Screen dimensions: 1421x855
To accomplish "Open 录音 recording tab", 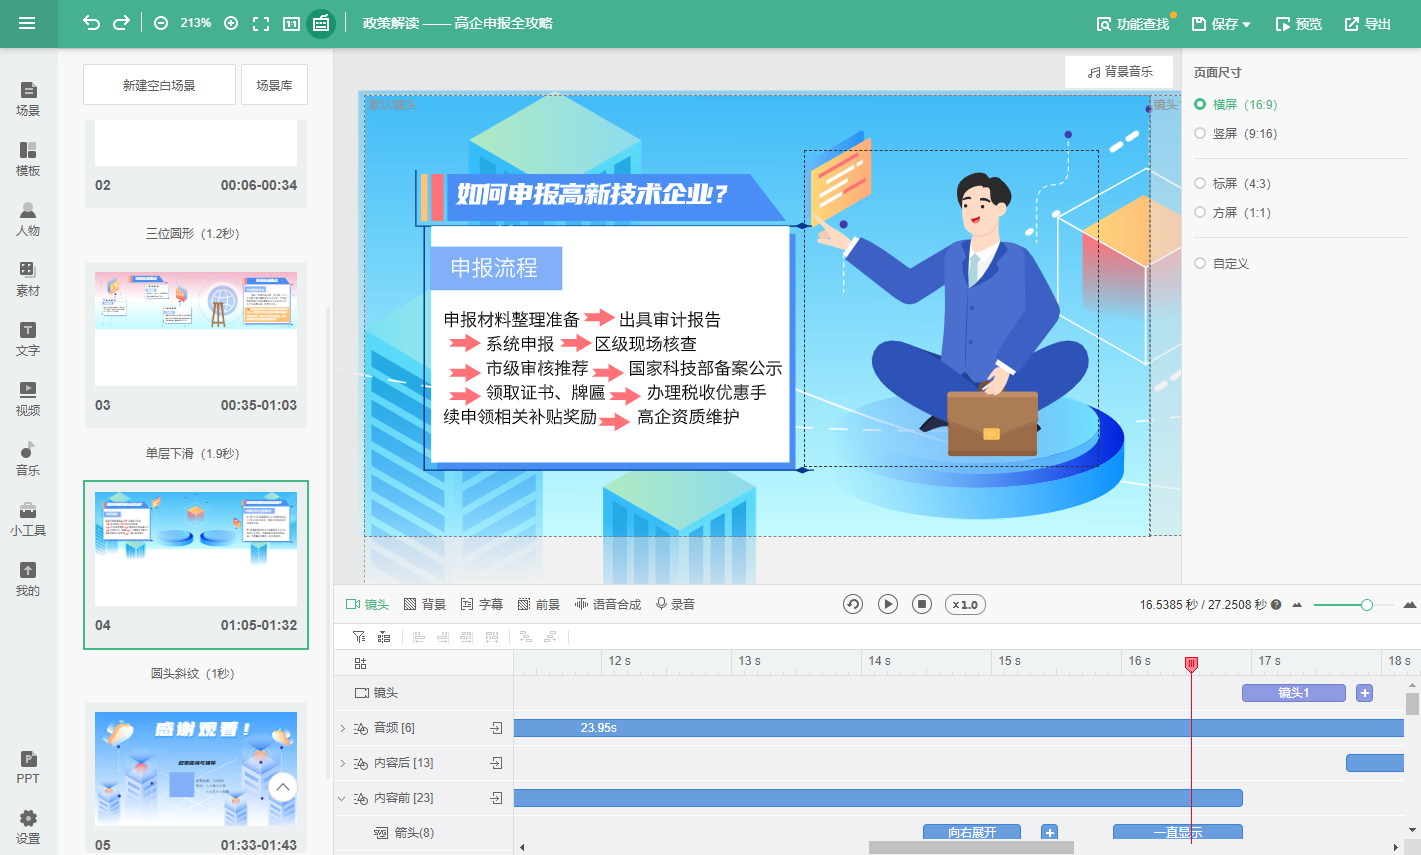I will [x=675, y=604].
